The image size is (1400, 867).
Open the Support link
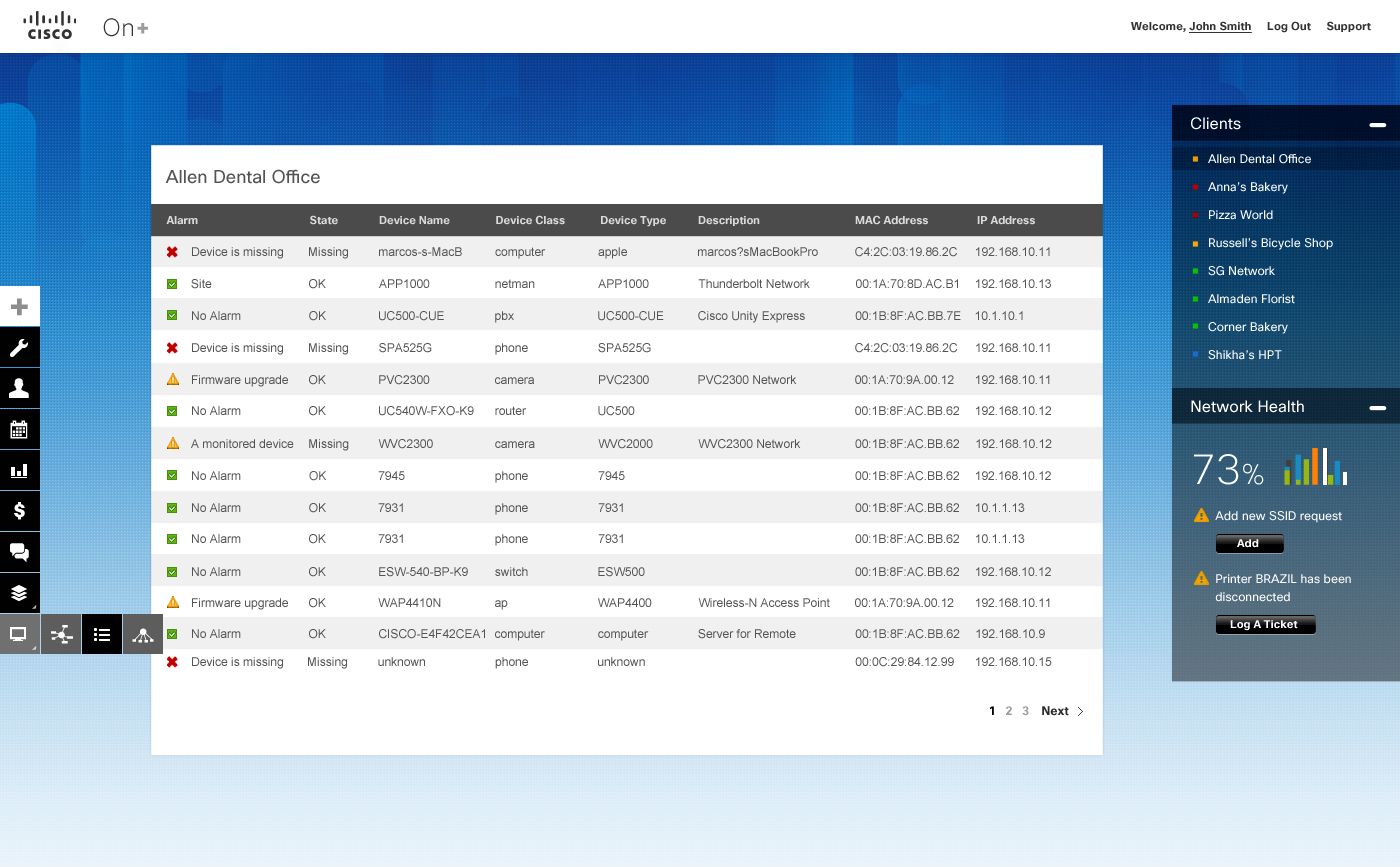[x=1348, y=27]
